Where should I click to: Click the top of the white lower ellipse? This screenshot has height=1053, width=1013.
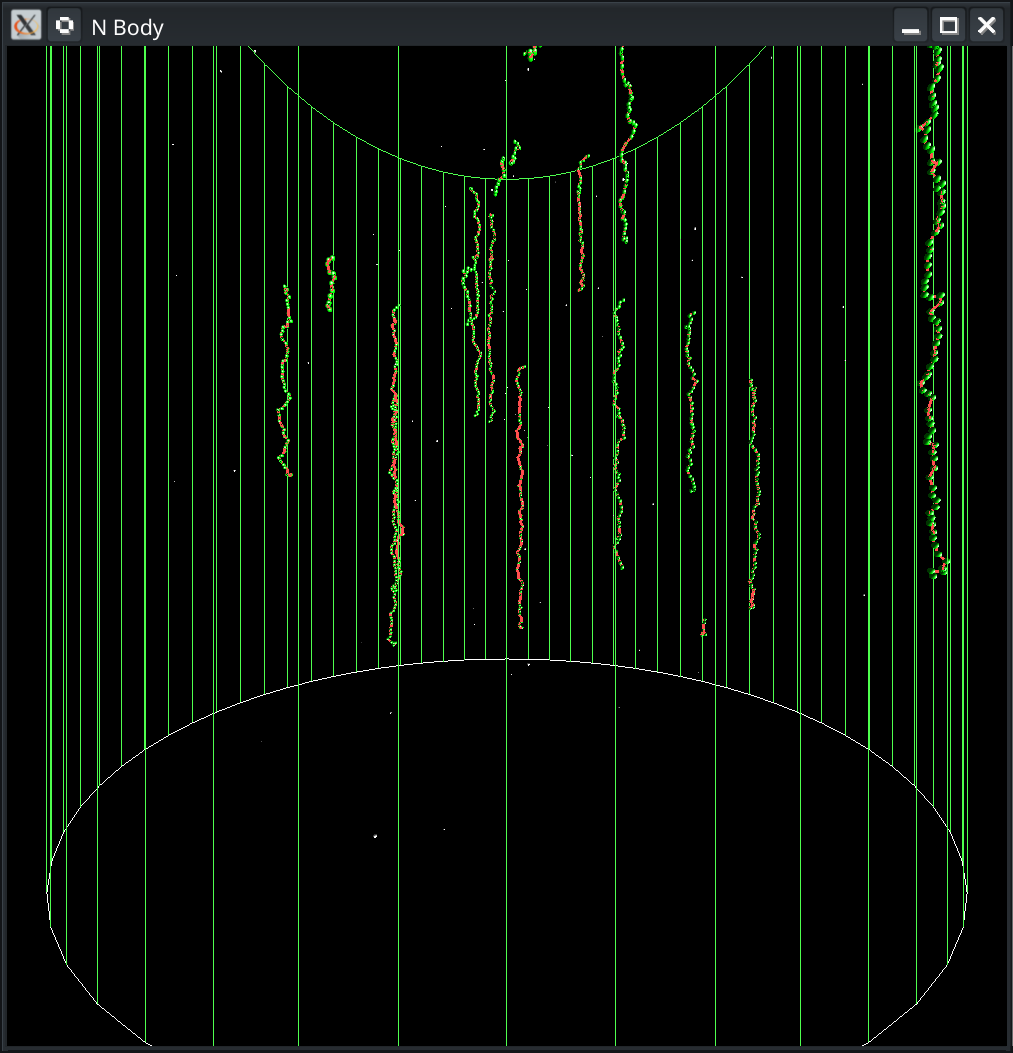pos(506,660)
